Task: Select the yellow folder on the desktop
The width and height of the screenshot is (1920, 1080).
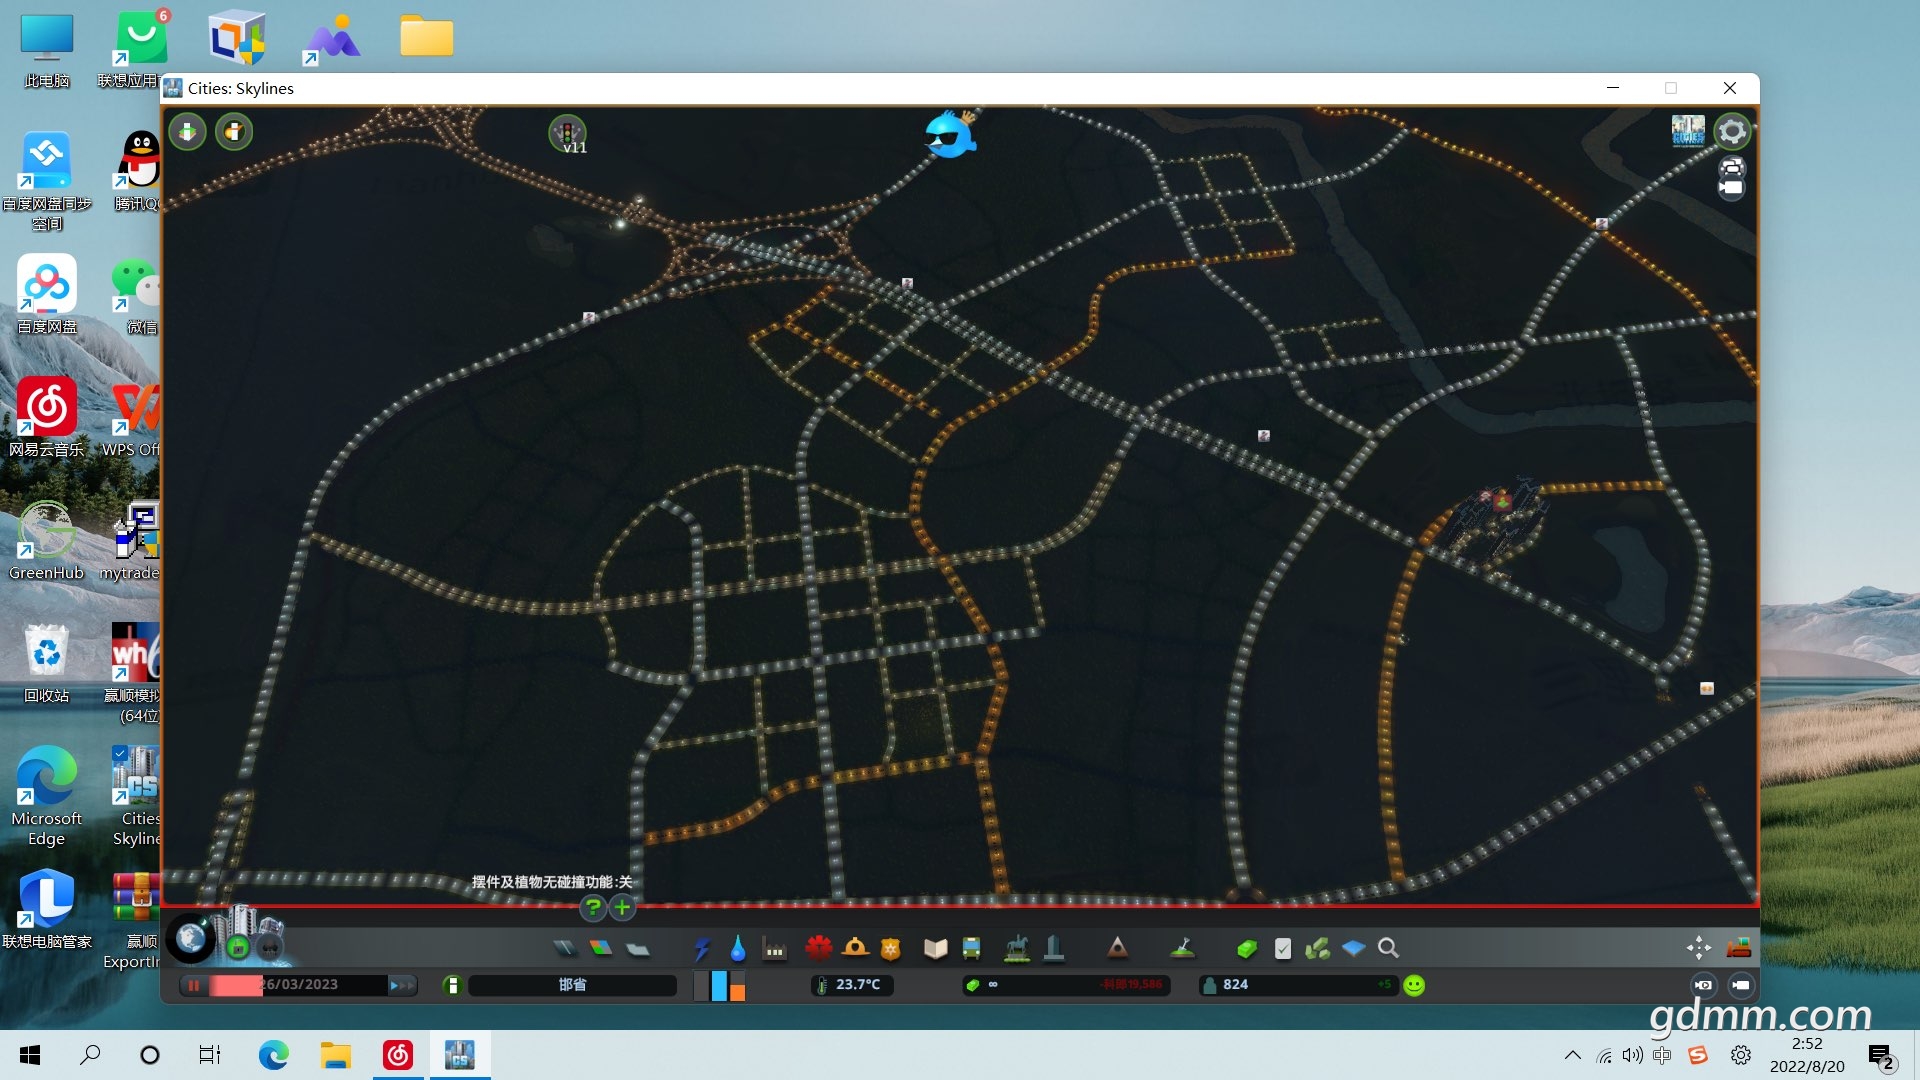Action: [427, 36]
